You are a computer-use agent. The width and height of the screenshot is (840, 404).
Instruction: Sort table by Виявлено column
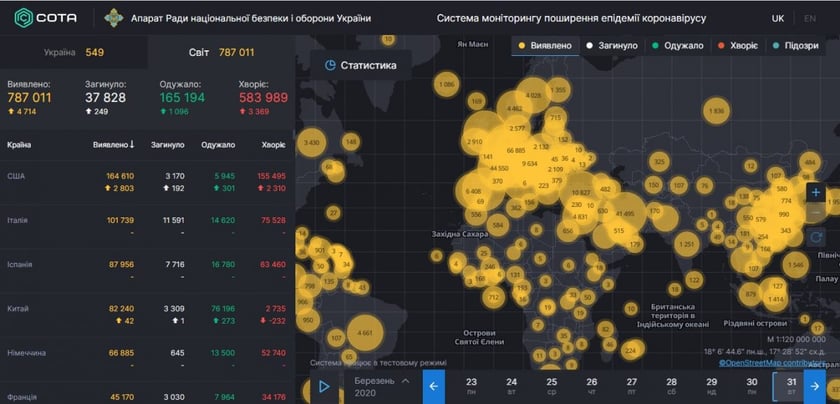113,145
